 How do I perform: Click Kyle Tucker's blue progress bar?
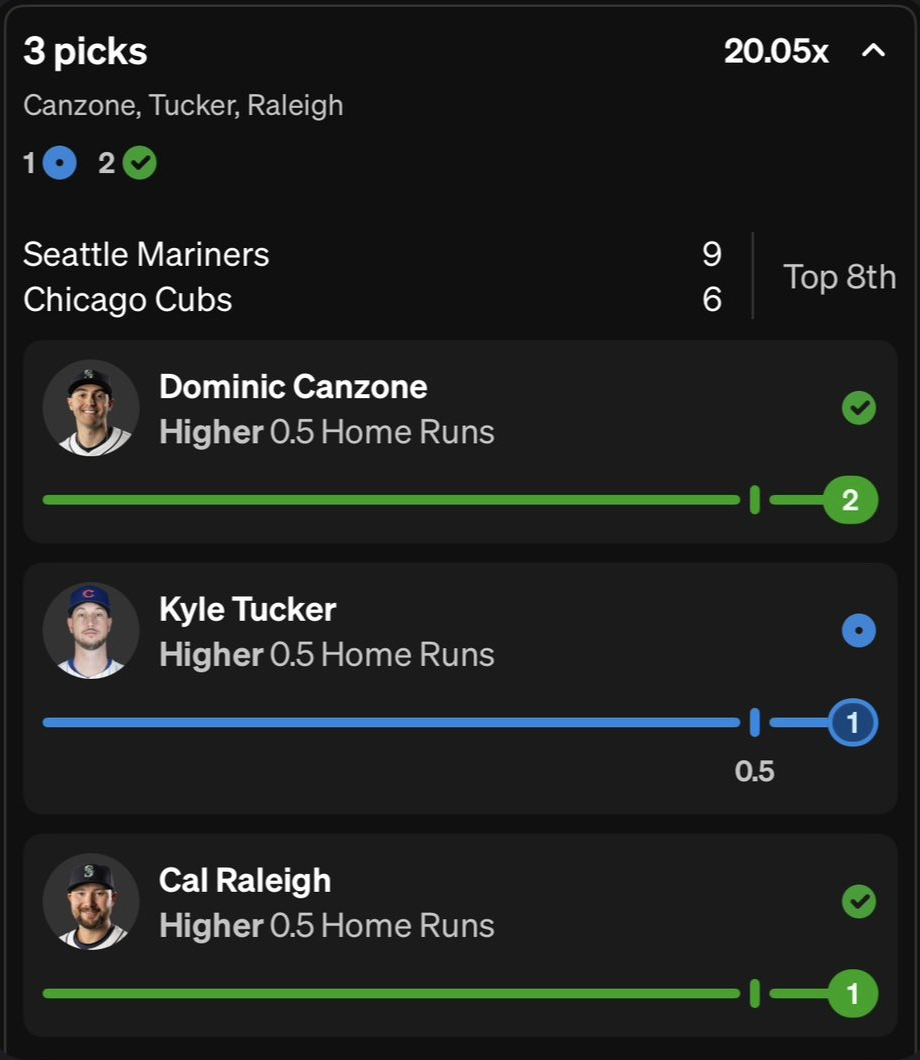pyautogui.click(x=391, y=723)
